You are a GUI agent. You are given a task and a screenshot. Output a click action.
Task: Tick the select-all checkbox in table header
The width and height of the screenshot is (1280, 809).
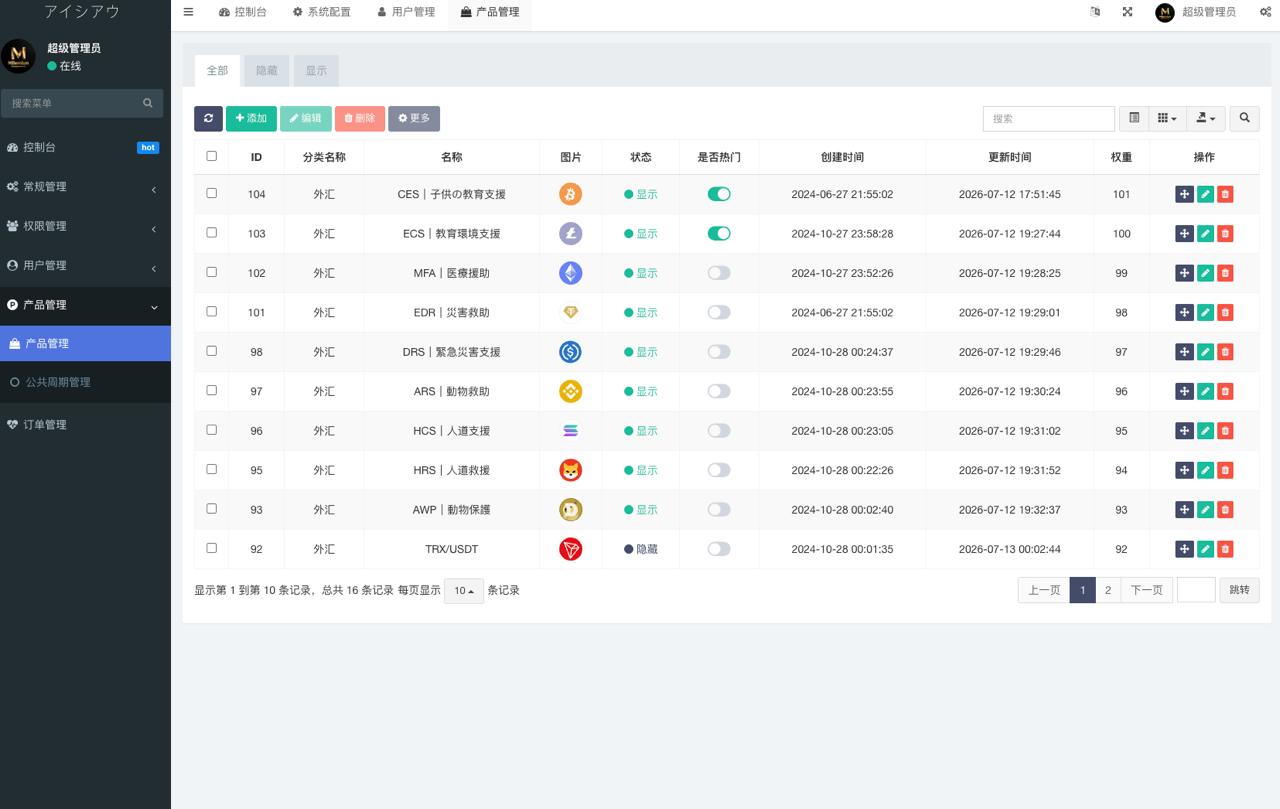coord(211,156)
